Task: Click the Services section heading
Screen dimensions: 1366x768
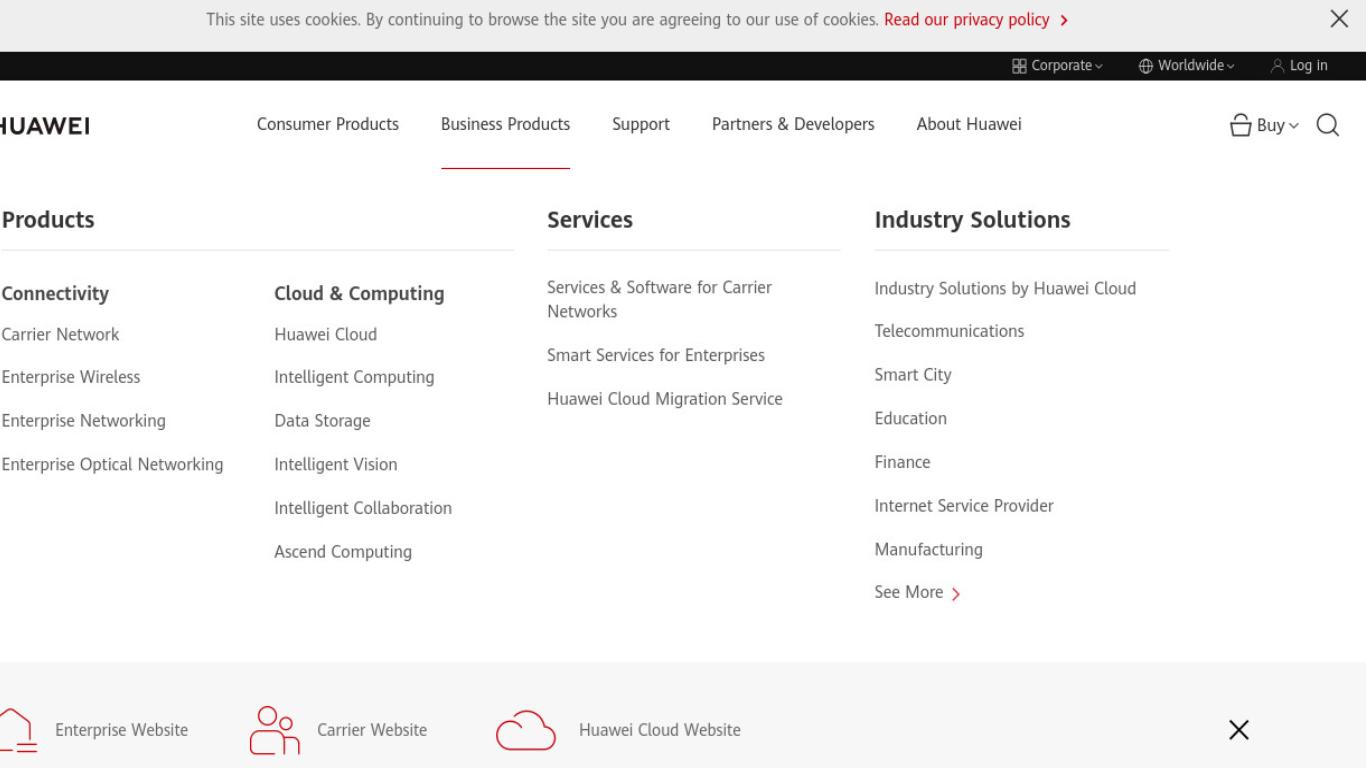Action: [590, 220]
